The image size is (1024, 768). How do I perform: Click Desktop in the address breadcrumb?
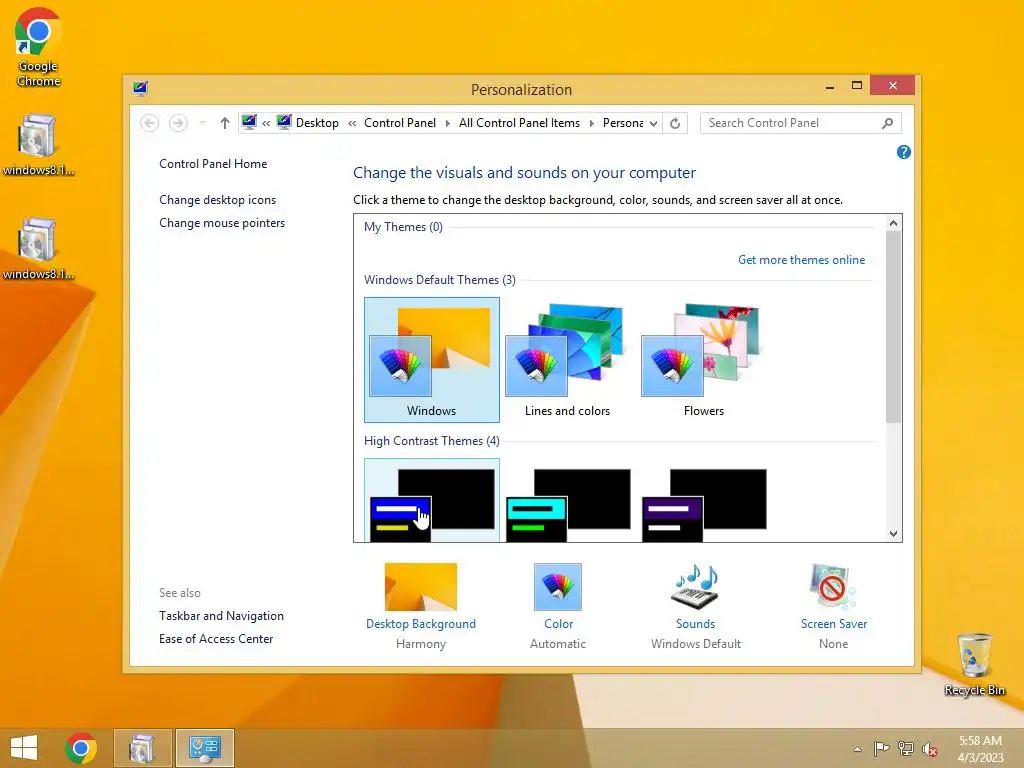(x=317, y=123)
